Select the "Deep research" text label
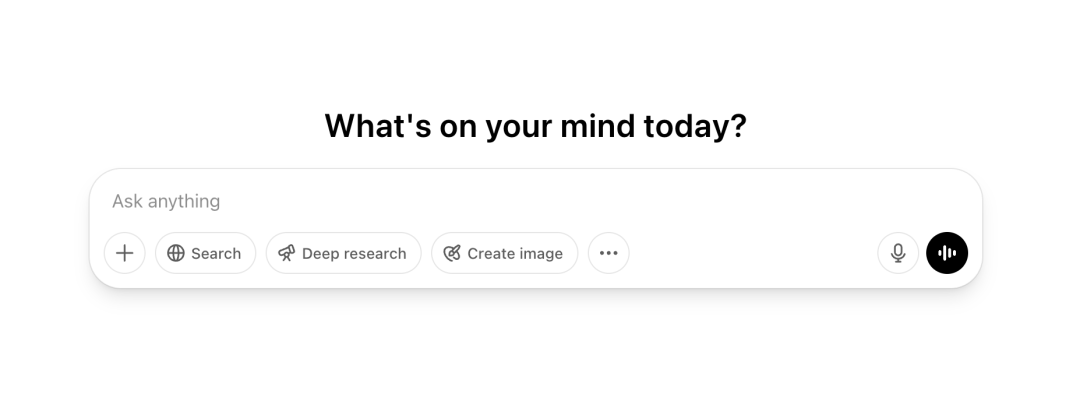The width and height of the screenshot is (1080, 408). pos(354,253)
